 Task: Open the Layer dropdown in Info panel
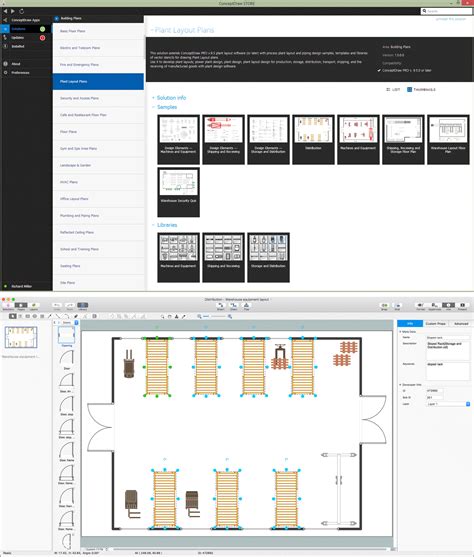coord(448,404)
